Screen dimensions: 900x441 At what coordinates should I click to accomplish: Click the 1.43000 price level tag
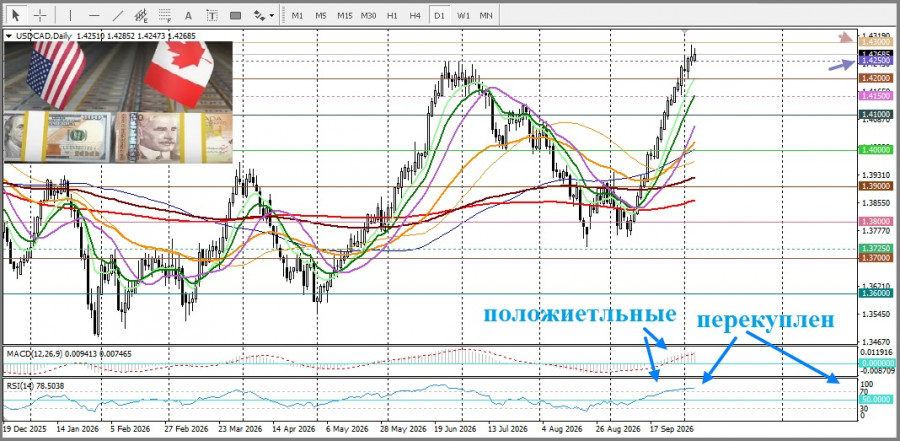pyautogui.click(x=876, y=42)
